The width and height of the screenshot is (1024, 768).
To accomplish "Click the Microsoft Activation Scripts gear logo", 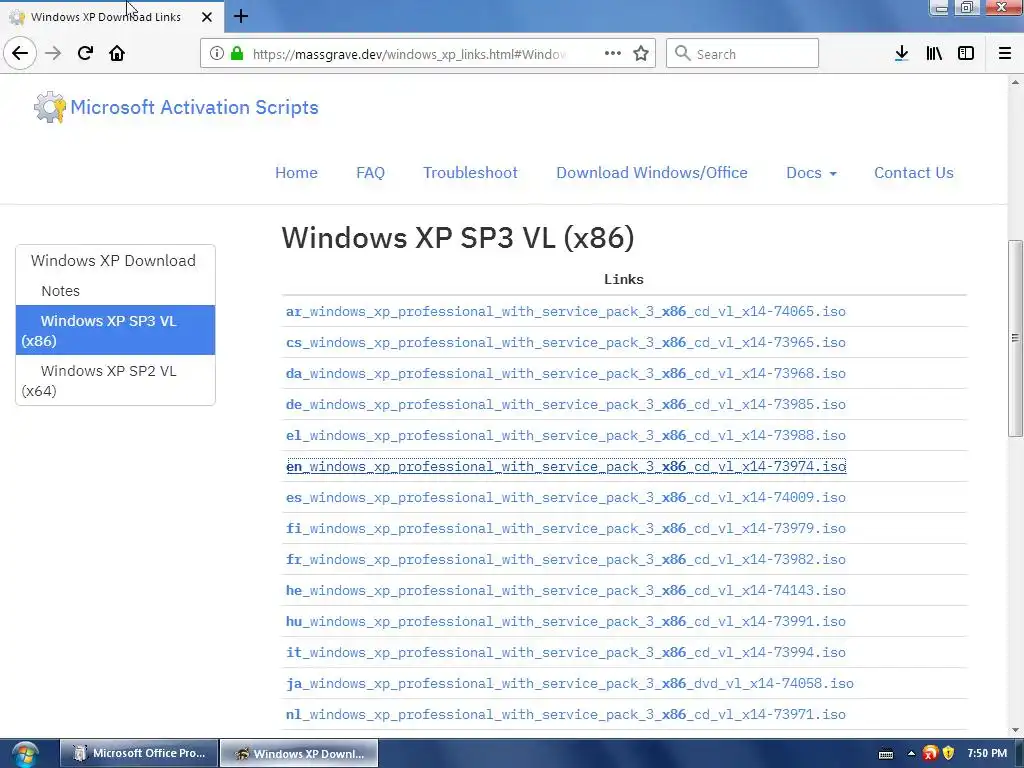I will point(50,107).
